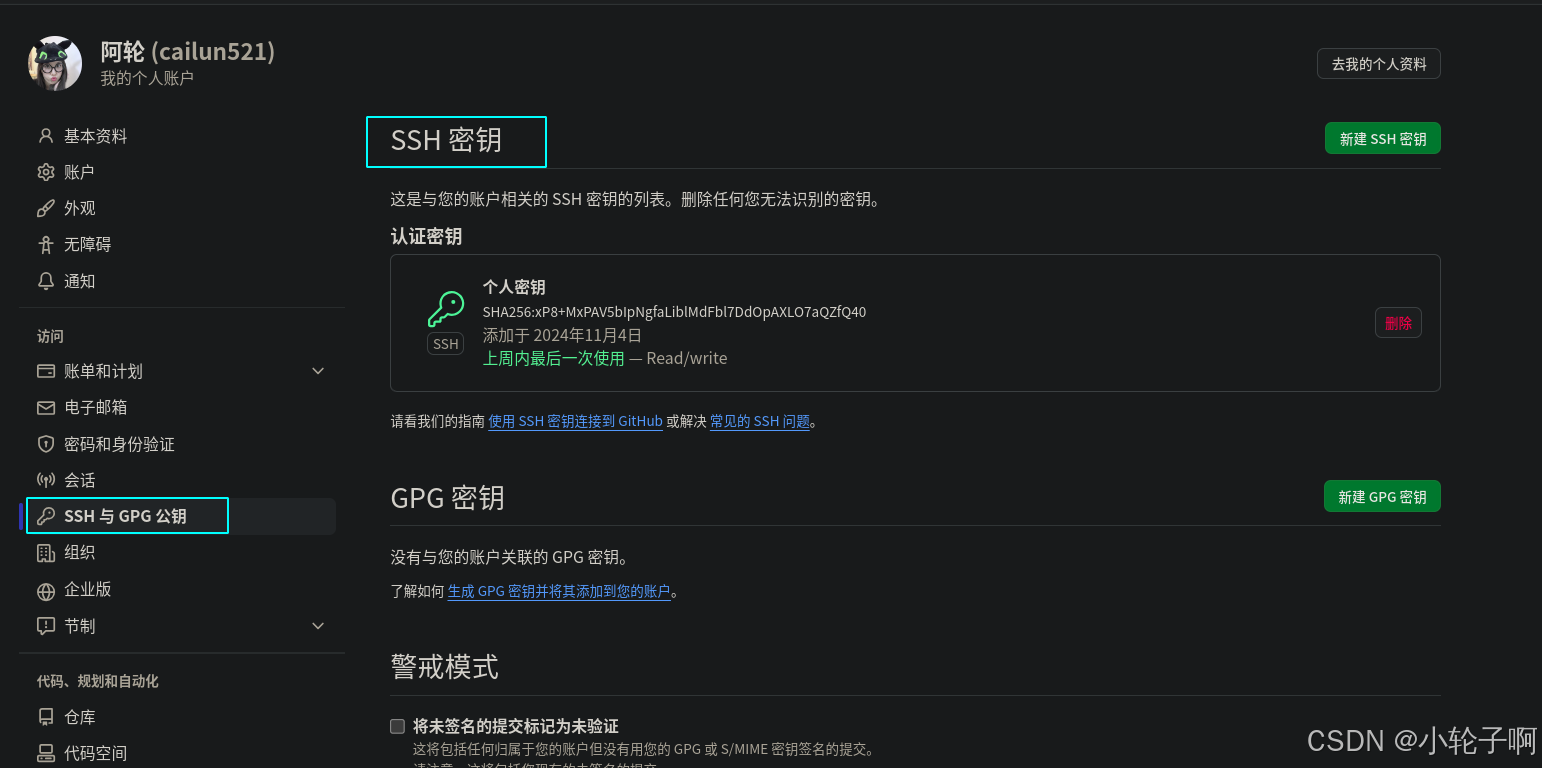The width and height of the screenshot is (1542, 768).
Task: Open the 使用 SSH 密钥连接到 GitHub guide
Action: 575,421
